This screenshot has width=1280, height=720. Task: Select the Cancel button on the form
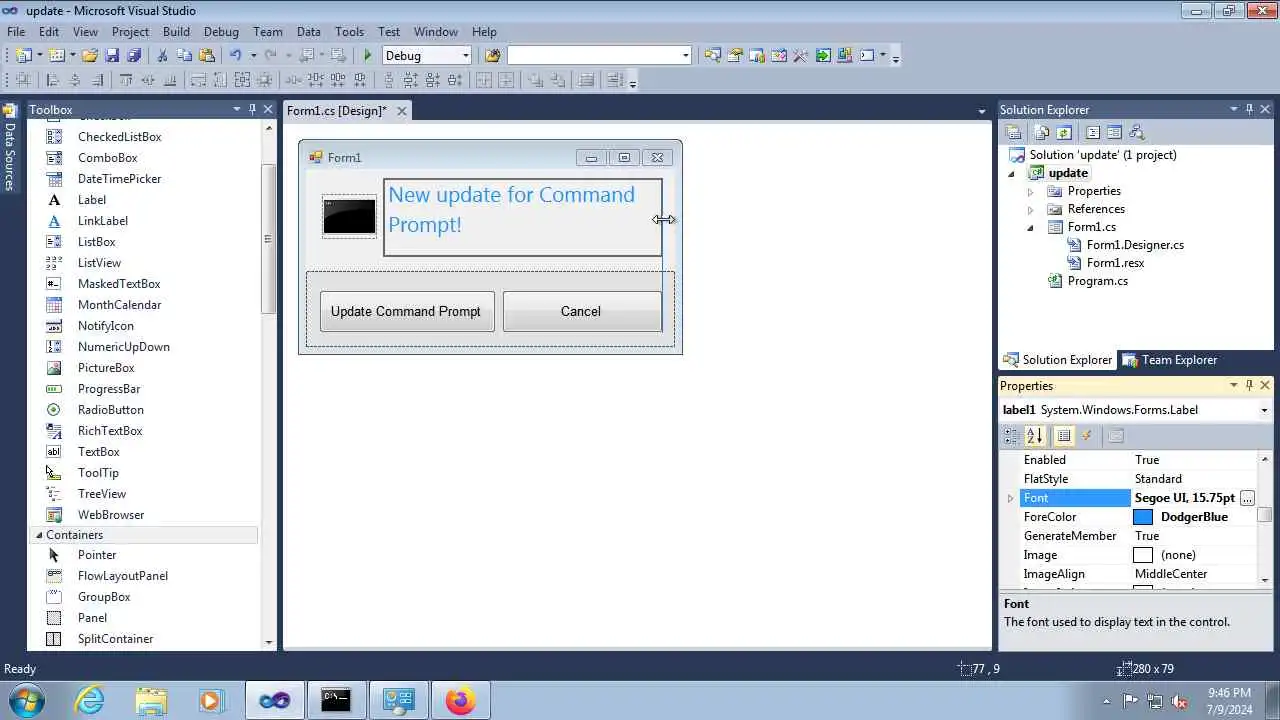pyautogui.click(x=581, y=311)
